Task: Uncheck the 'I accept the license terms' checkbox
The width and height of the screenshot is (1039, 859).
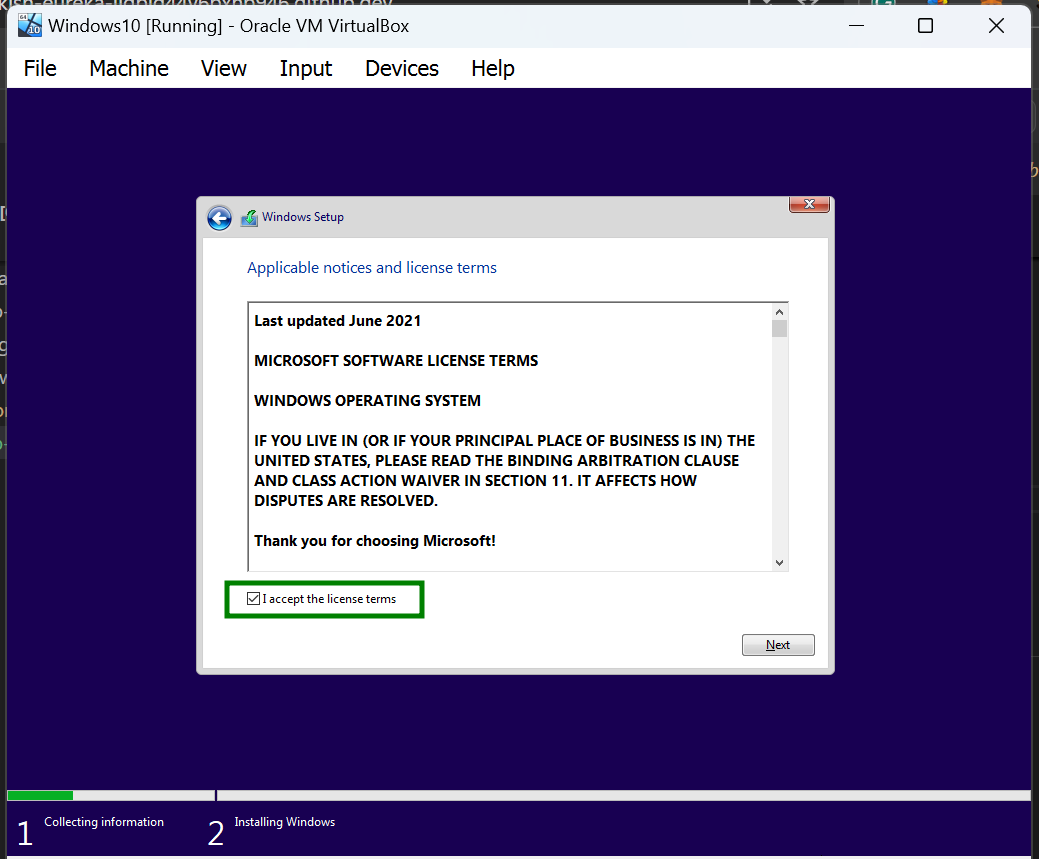Action: point(253,599)
